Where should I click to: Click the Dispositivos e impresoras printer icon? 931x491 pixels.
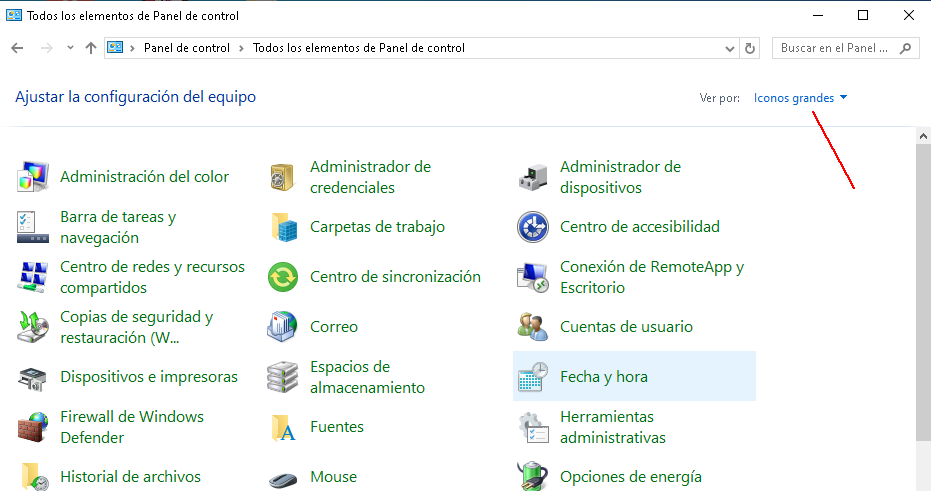coord(33,379)
